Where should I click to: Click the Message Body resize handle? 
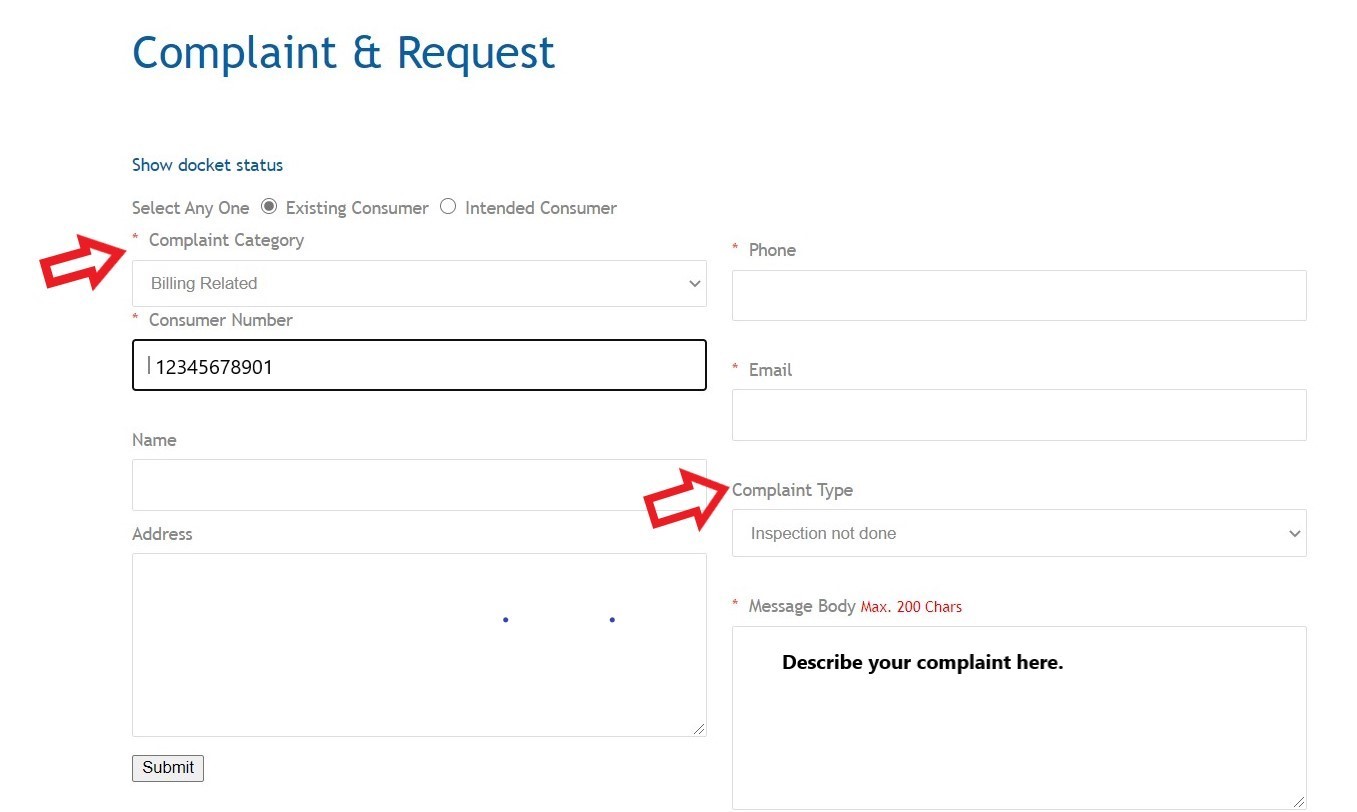pos(1299,801)
